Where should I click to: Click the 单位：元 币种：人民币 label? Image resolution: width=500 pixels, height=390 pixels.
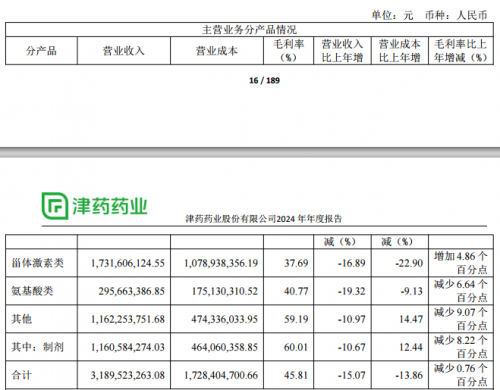point(429,15)
